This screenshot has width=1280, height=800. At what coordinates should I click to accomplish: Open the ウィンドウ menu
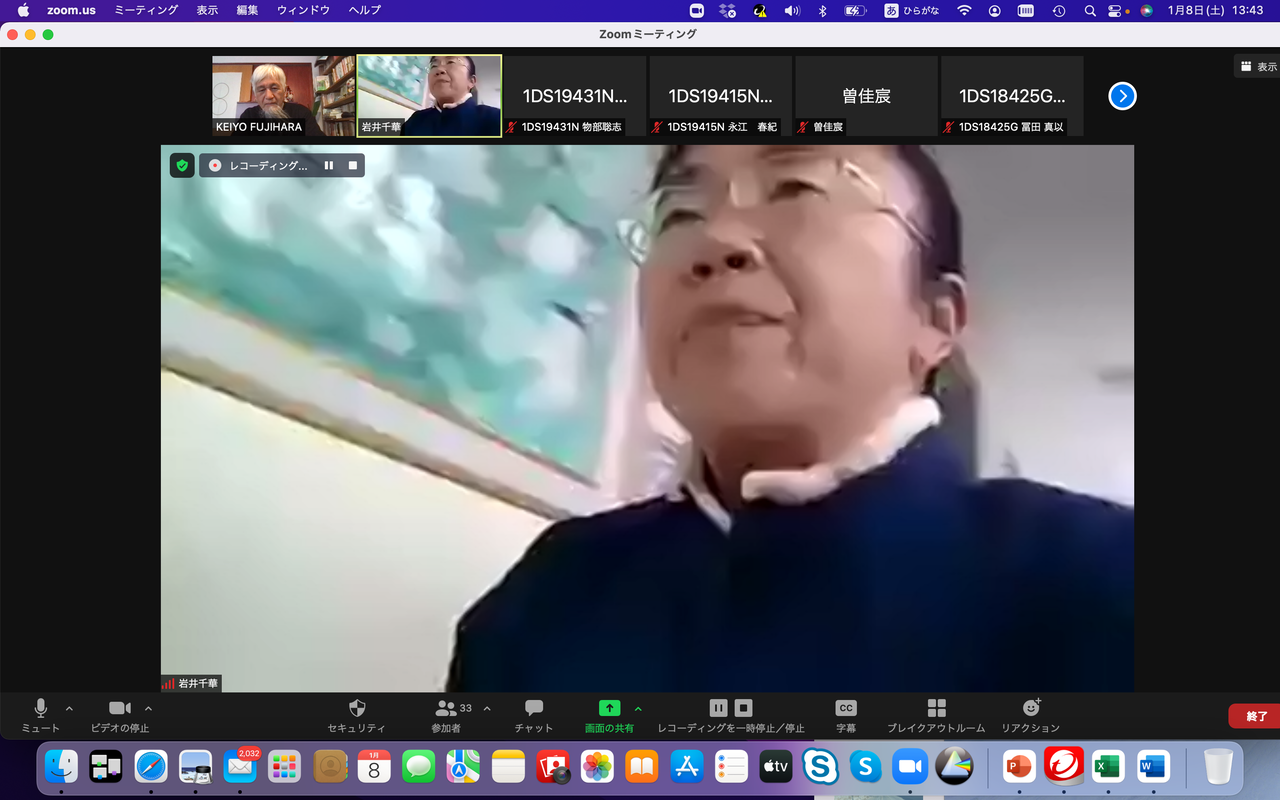[303, 10]
